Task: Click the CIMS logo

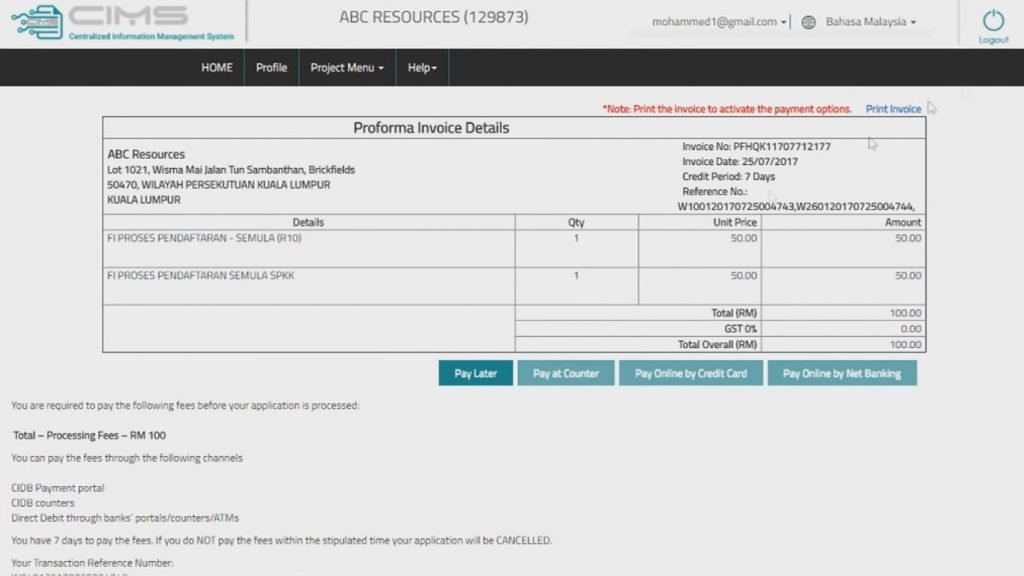Action: click(123, 23)
